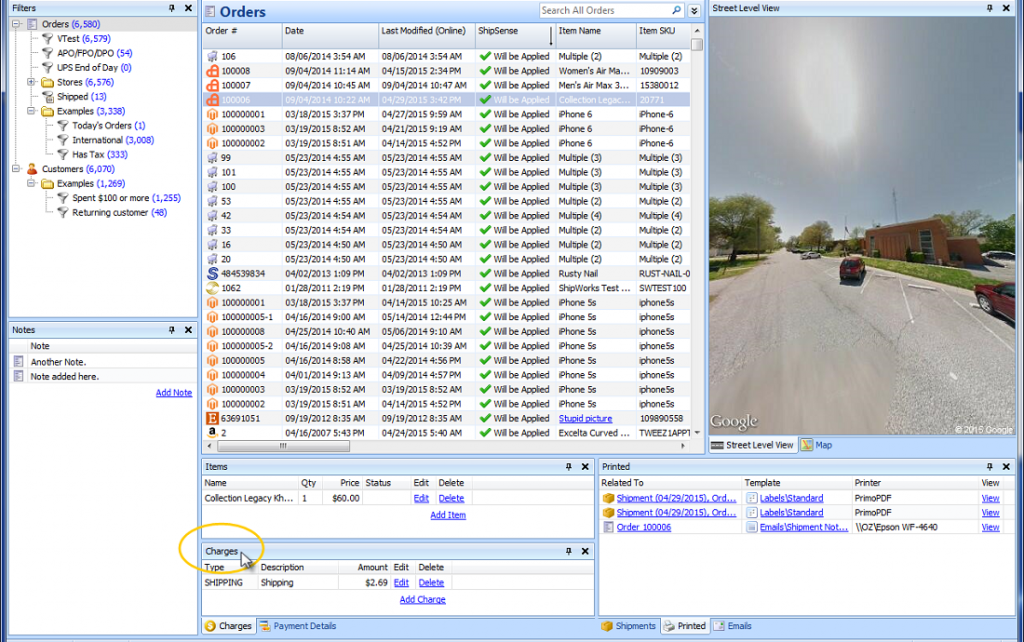
Task: Pin the Street Level View panel
Action: (992, 8)
